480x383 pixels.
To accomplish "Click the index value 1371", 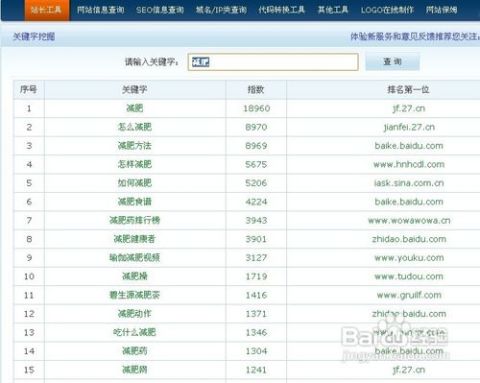I will pyautogui.click(x=256, y=314).
